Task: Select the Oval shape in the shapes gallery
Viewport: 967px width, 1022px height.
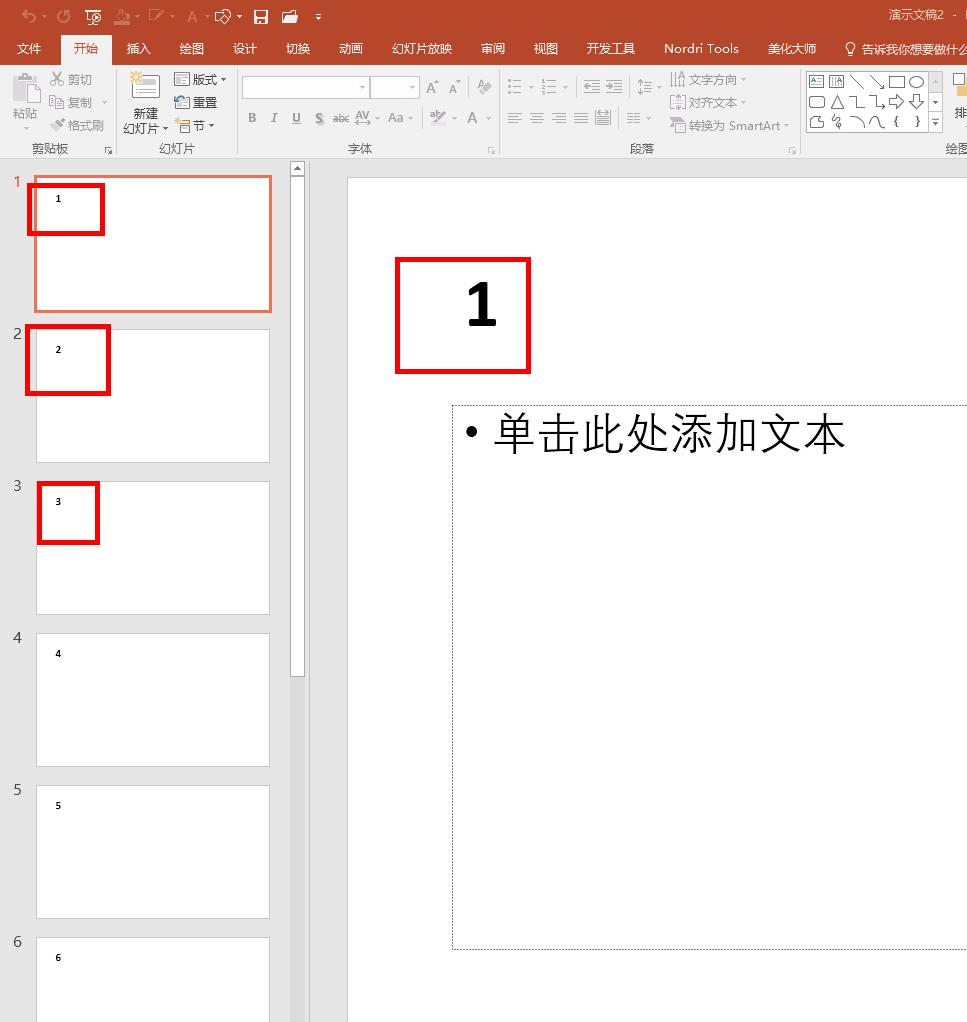Action: [916, 81]
